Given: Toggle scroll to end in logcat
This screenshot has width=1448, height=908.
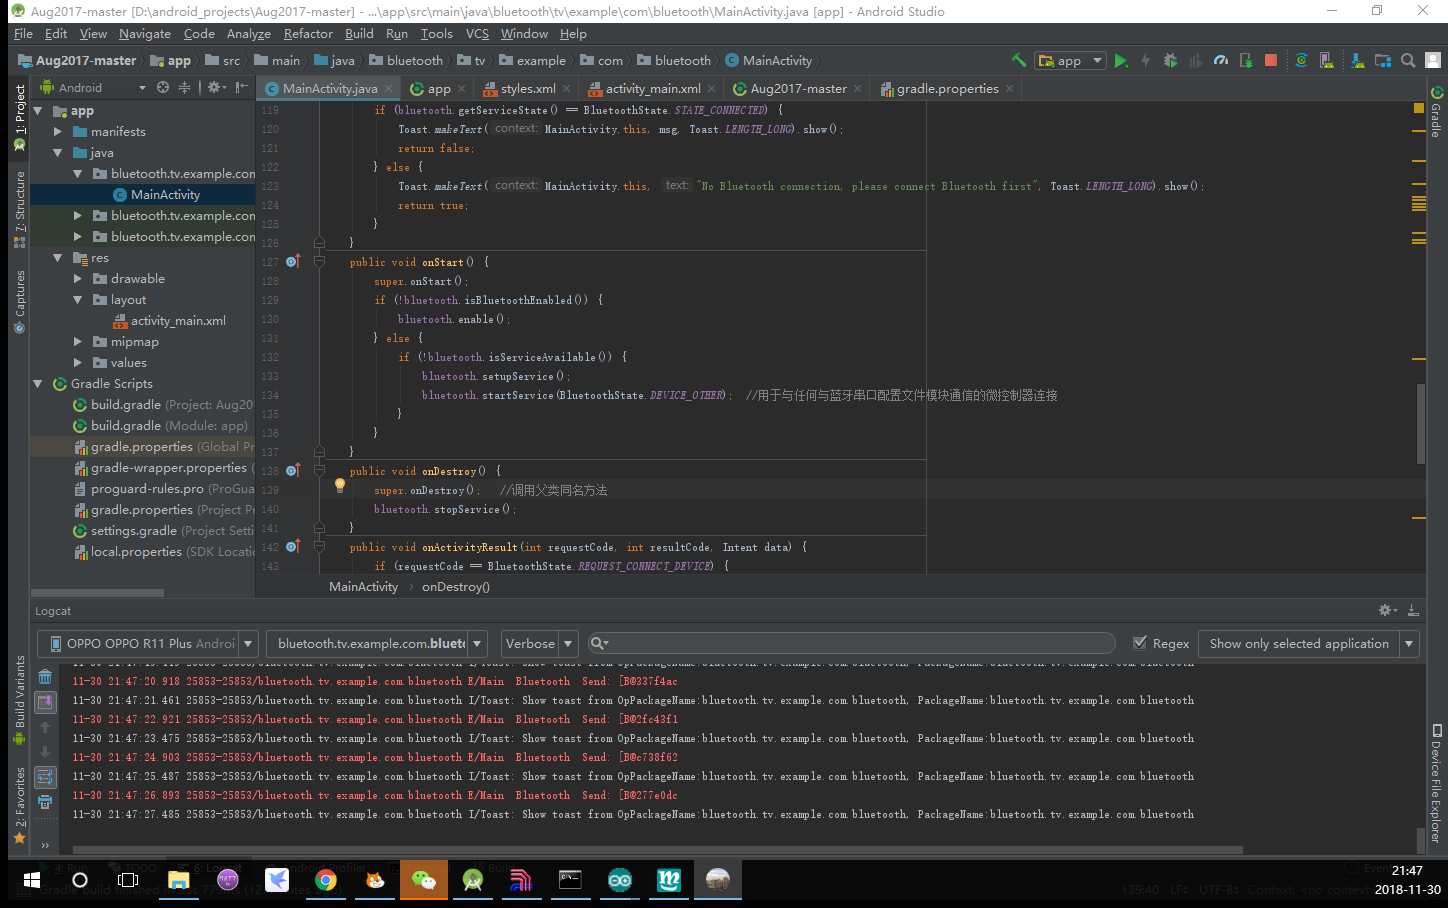Looking at the screenshot, I should pyautogui.click(x=45, y=702).
